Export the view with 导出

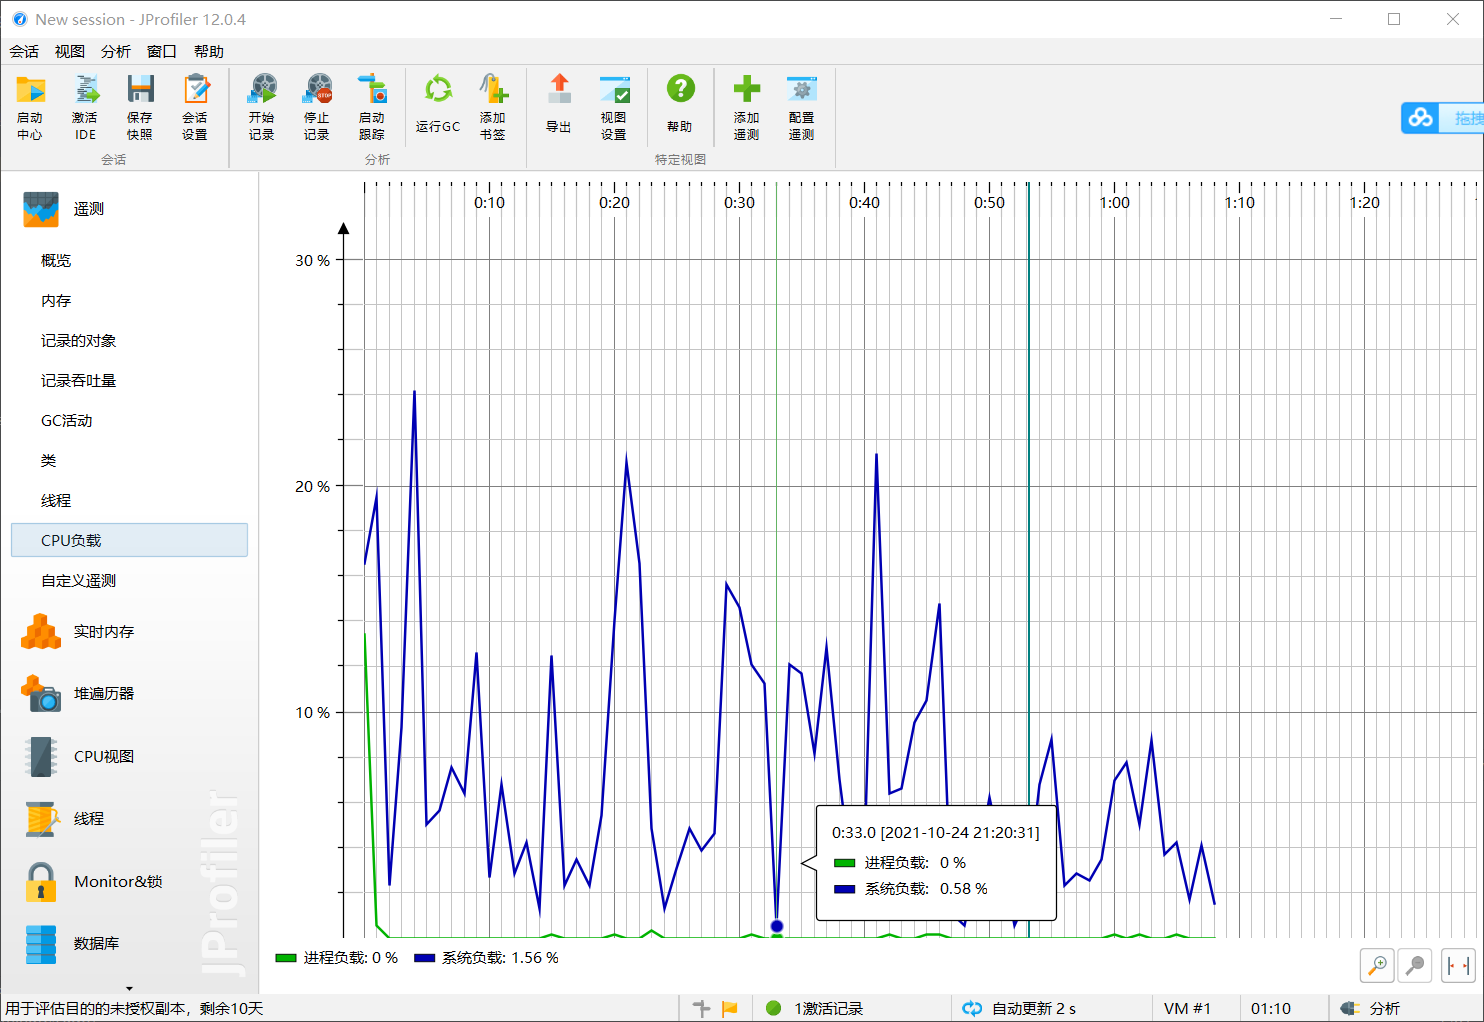pyautogui.click(x=559, y=104)
